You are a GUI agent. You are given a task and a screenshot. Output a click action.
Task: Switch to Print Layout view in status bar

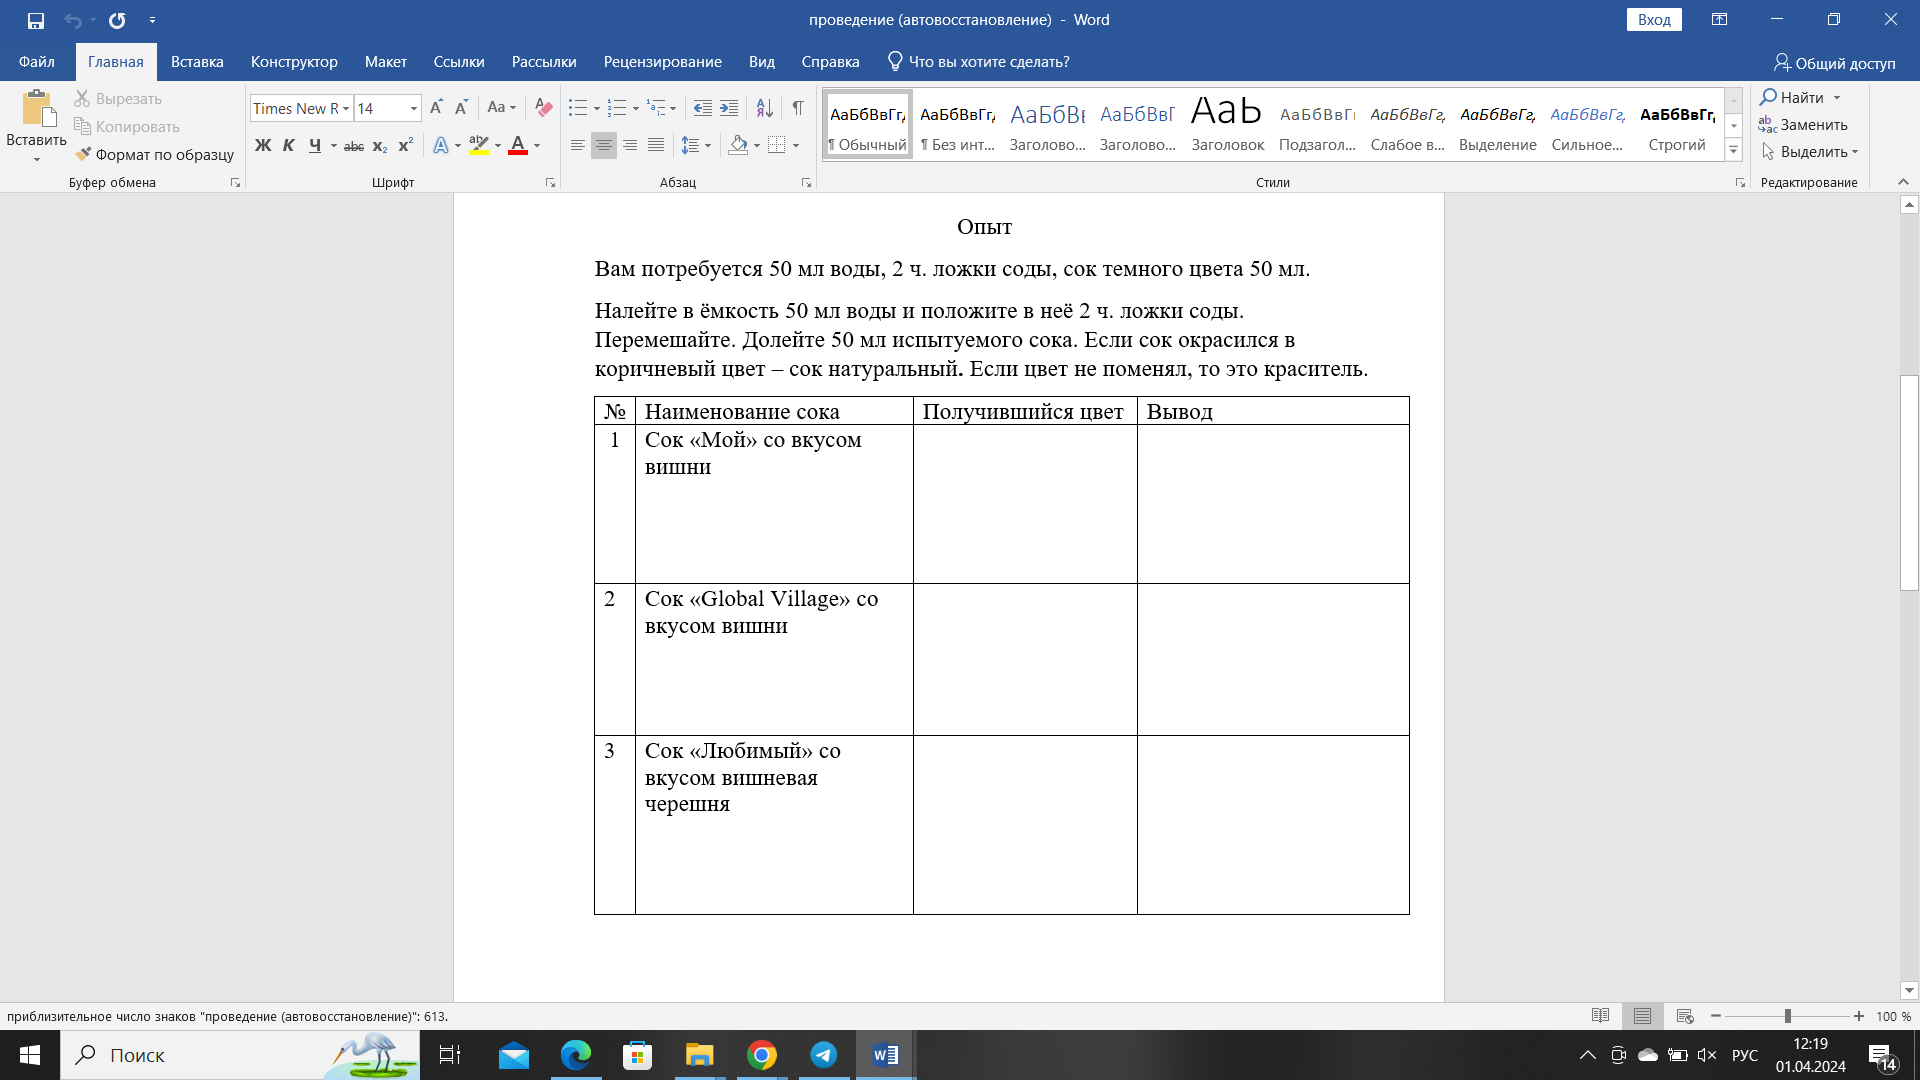coord(1642,1016)
